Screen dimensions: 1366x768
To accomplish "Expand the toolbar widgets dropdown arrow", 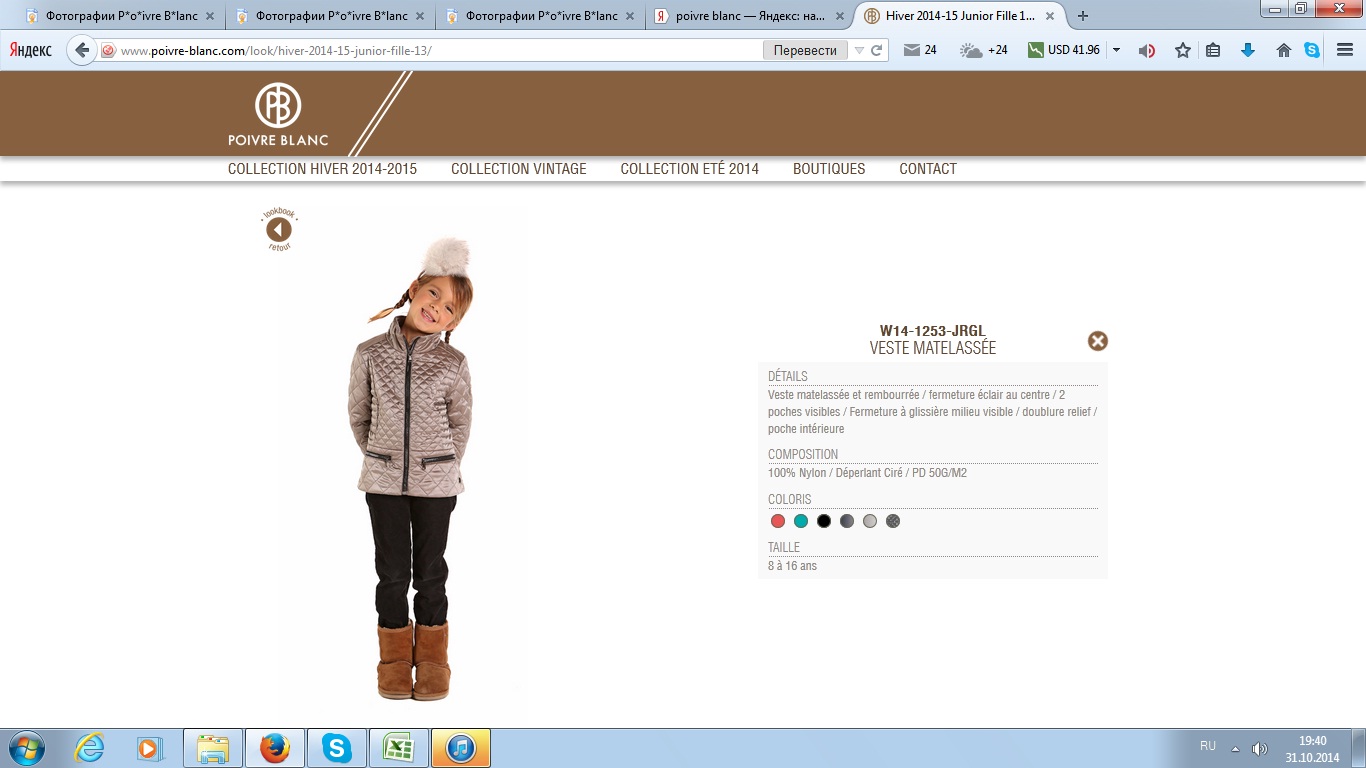I will [1116, 50].
